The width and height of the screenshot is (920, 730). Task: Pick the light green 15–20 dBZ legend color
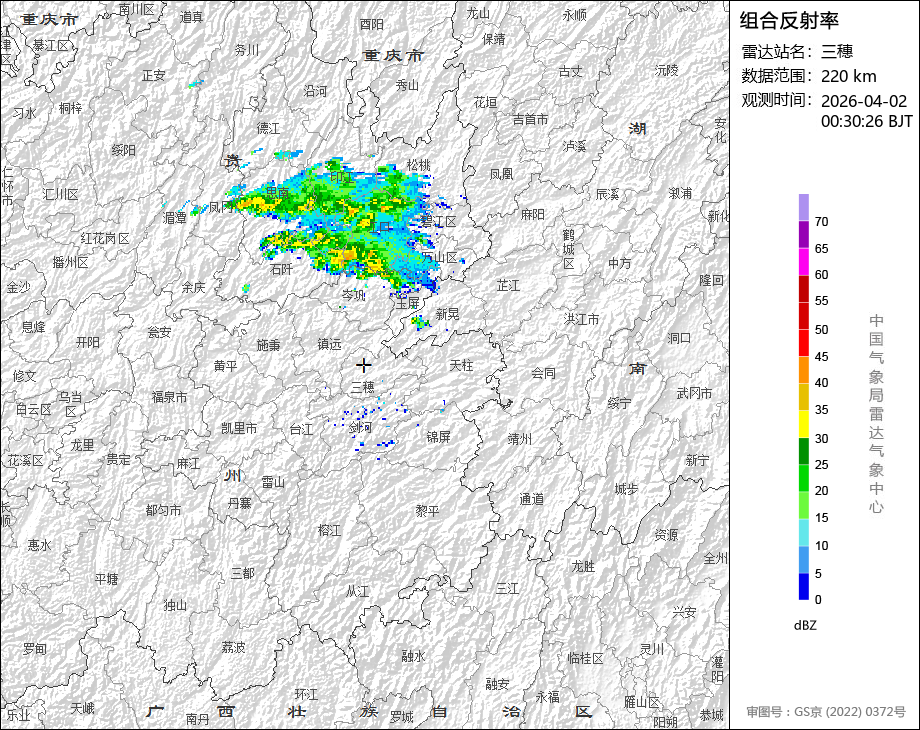pos(804,505)
